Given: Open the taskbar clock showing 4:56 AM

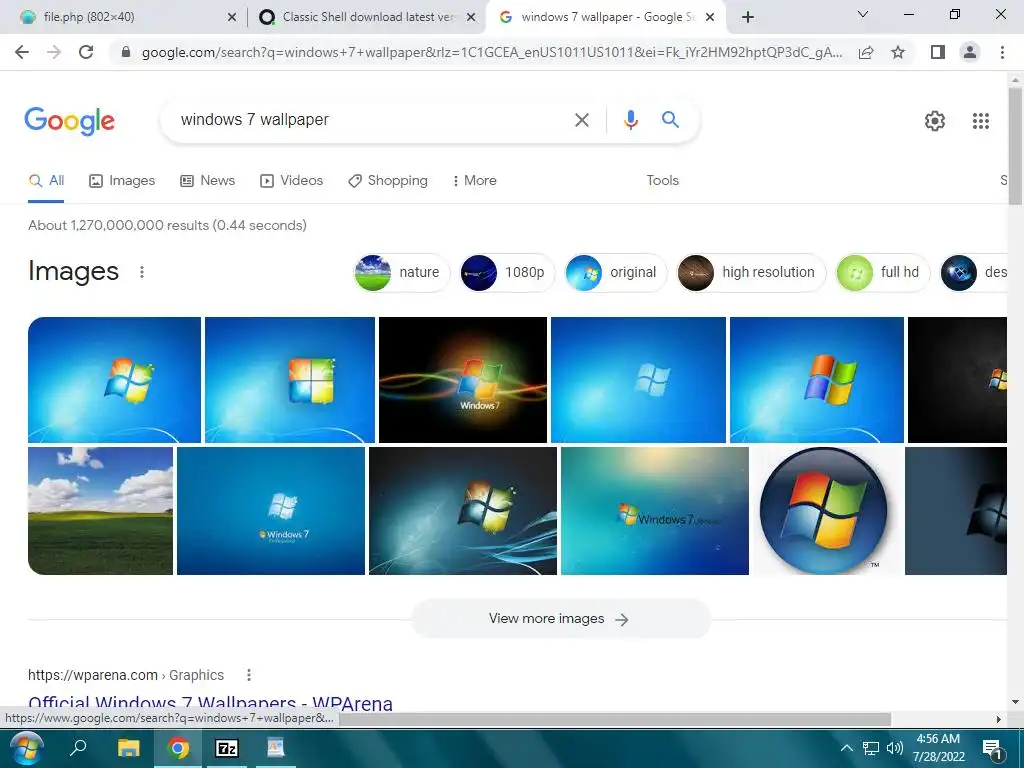Looking at the screenshot, I should point(938,748).
